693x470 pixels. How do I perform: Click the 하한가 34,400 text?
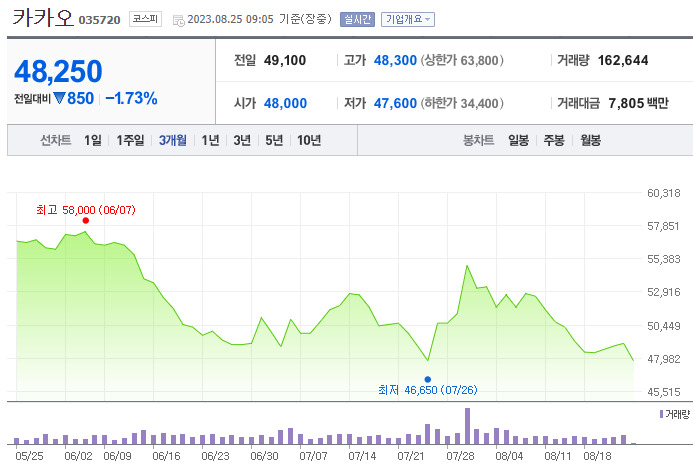(x=462, y=103)
